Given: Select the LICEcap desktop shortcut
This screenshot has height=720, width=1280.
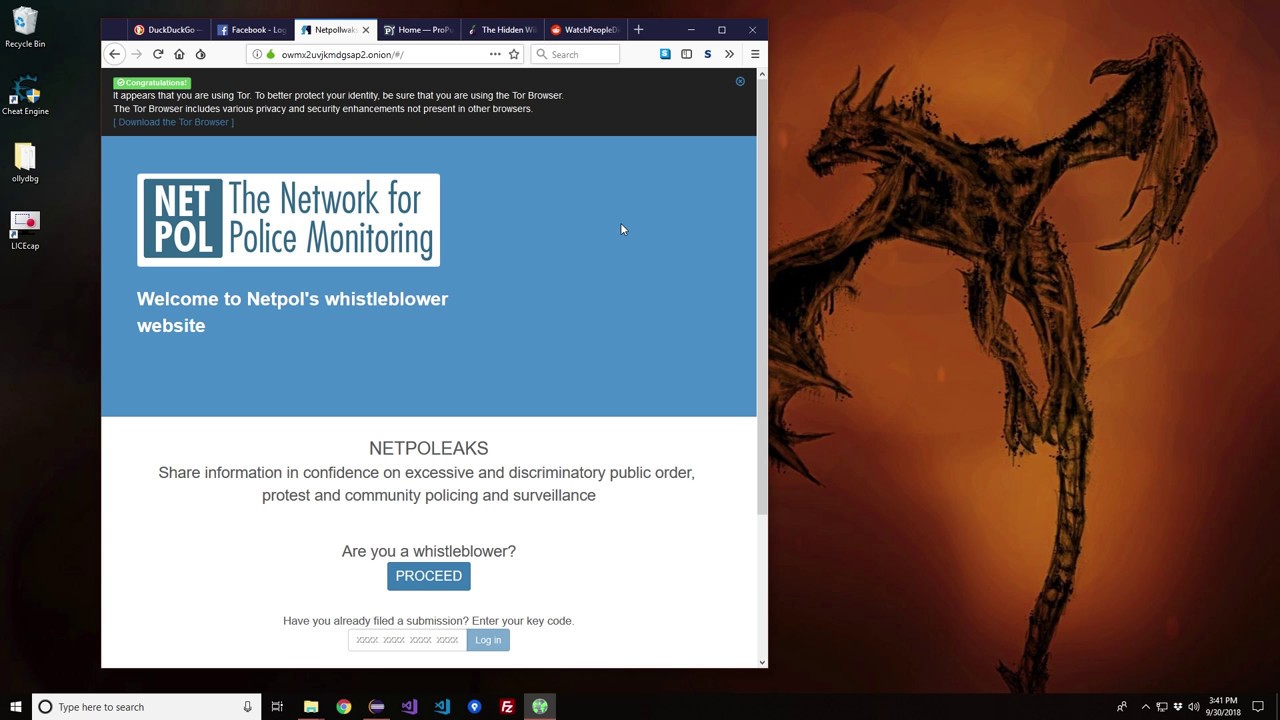Looking at the screenshot, I should 25,230.
